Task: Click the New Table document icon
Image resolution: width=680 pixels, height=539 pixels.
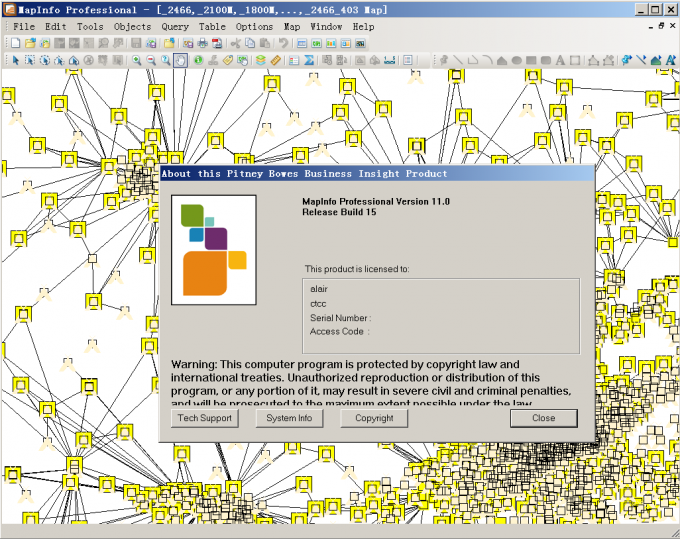Action: click(x=16, y=43)
